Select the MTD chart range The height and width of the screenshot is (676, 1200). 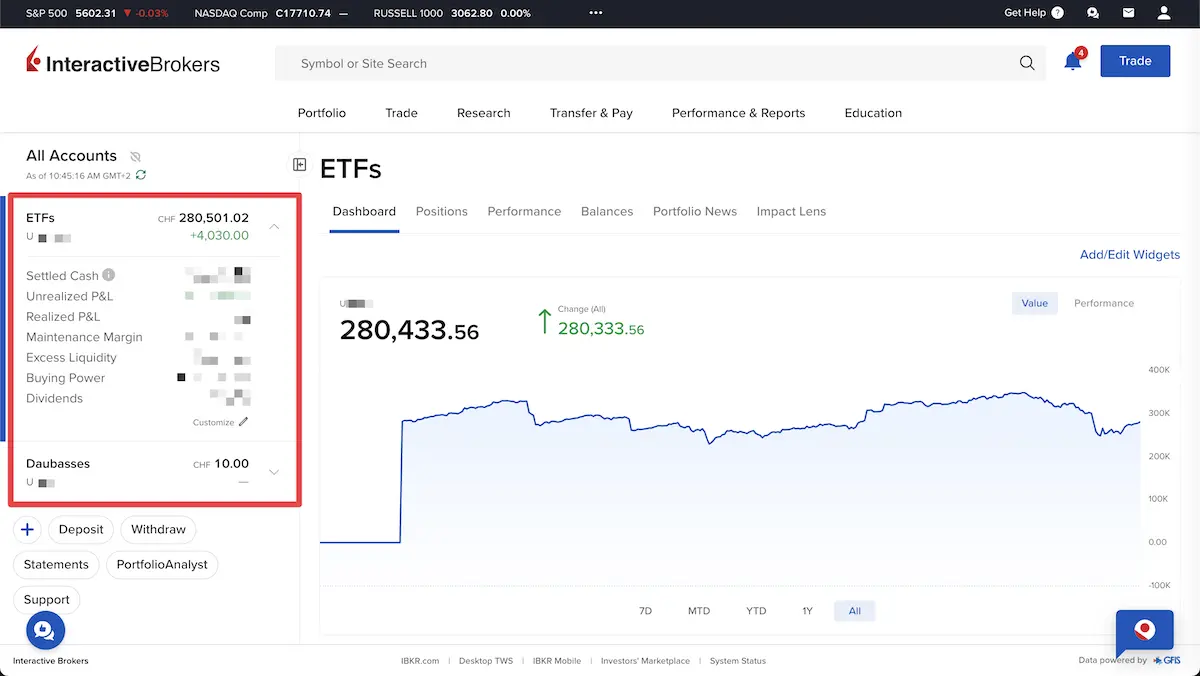tap(699, 611)
